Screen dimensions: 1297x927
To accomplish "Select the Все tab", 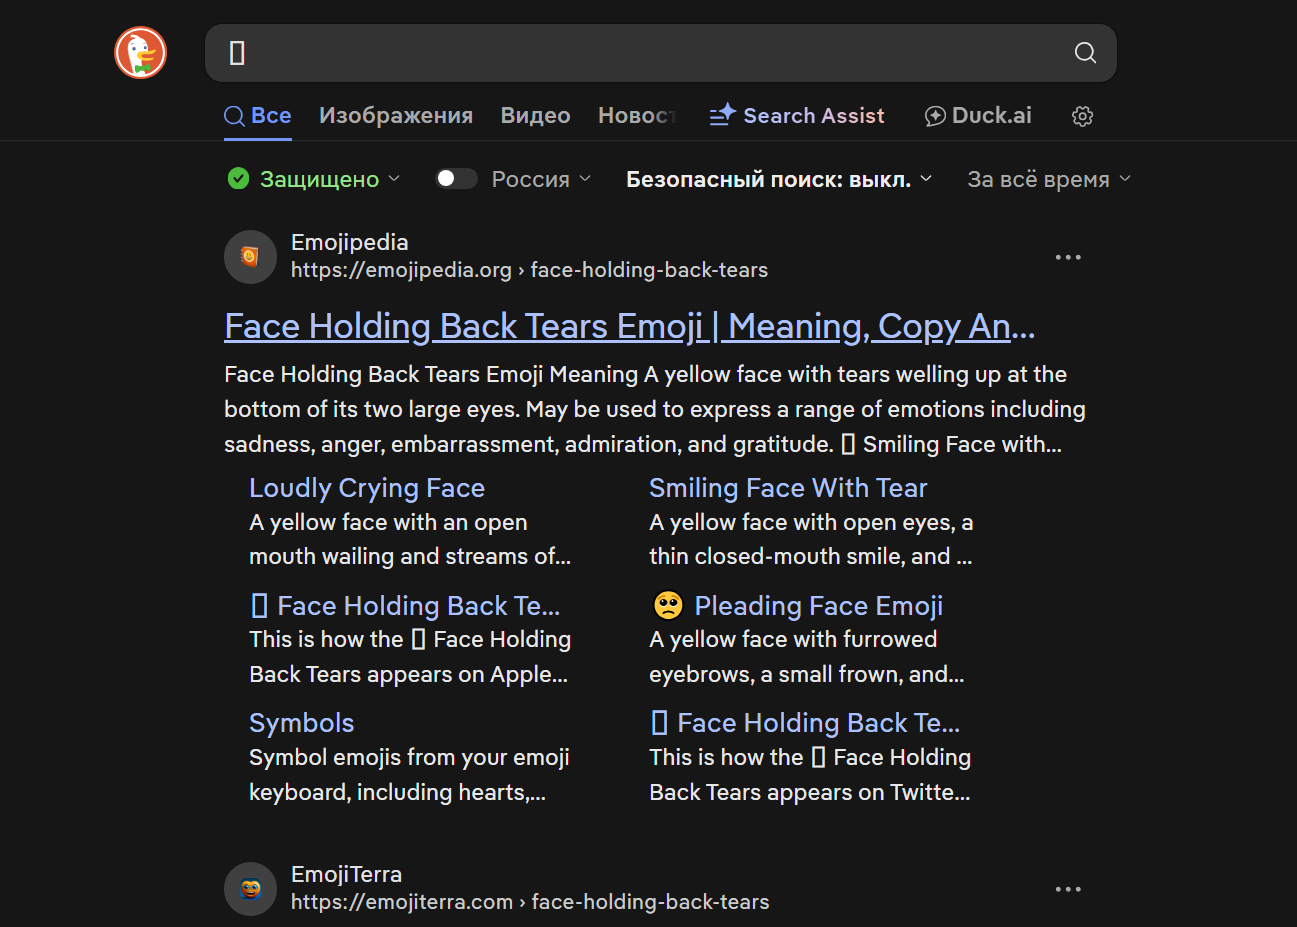I will pyautogui.click(x=258, y=116).
